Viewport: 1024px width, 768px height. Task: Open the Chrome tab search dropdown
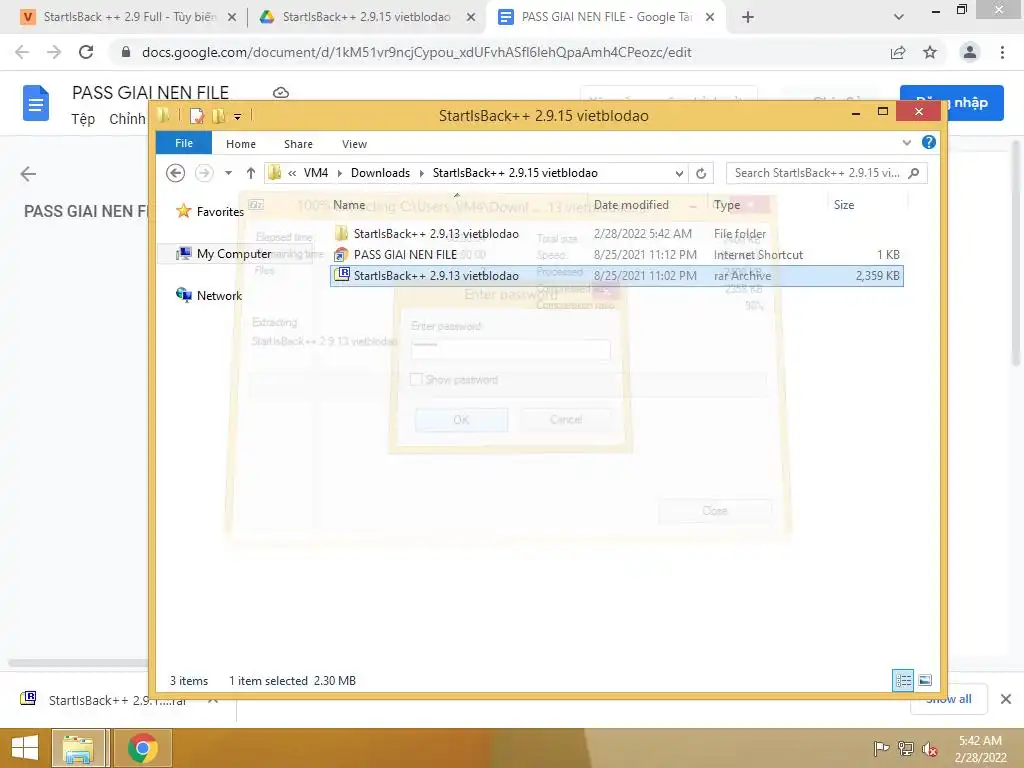(x=899, y=17)
